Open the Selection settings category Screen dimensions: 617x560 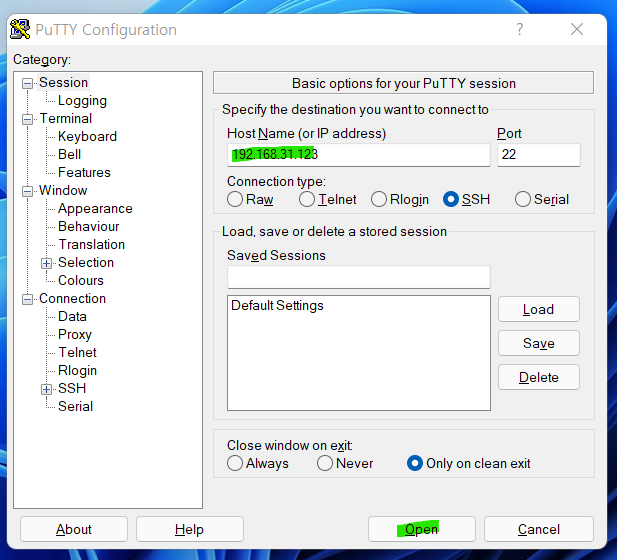click(86, 262)
